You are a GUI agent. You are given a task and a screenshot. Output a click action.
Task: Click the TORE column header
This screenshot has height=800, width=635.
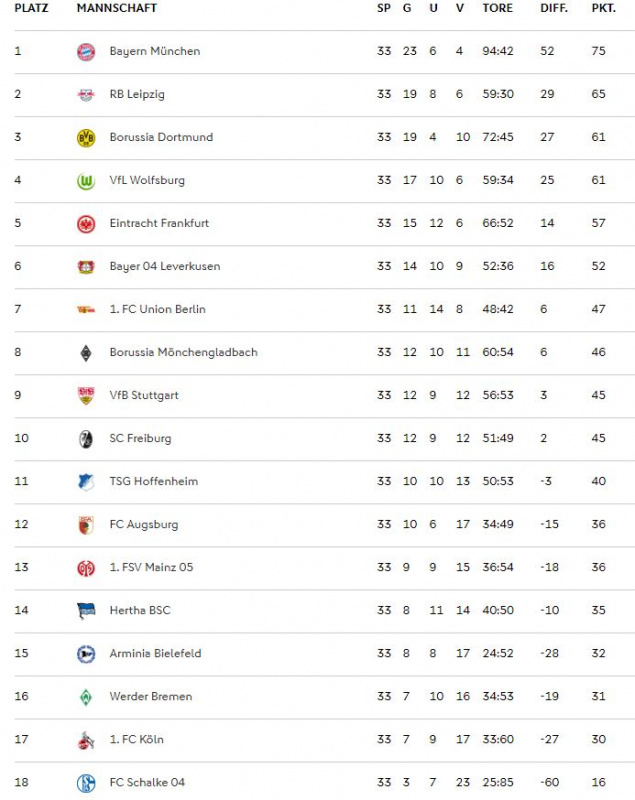(x=497, y=8)
